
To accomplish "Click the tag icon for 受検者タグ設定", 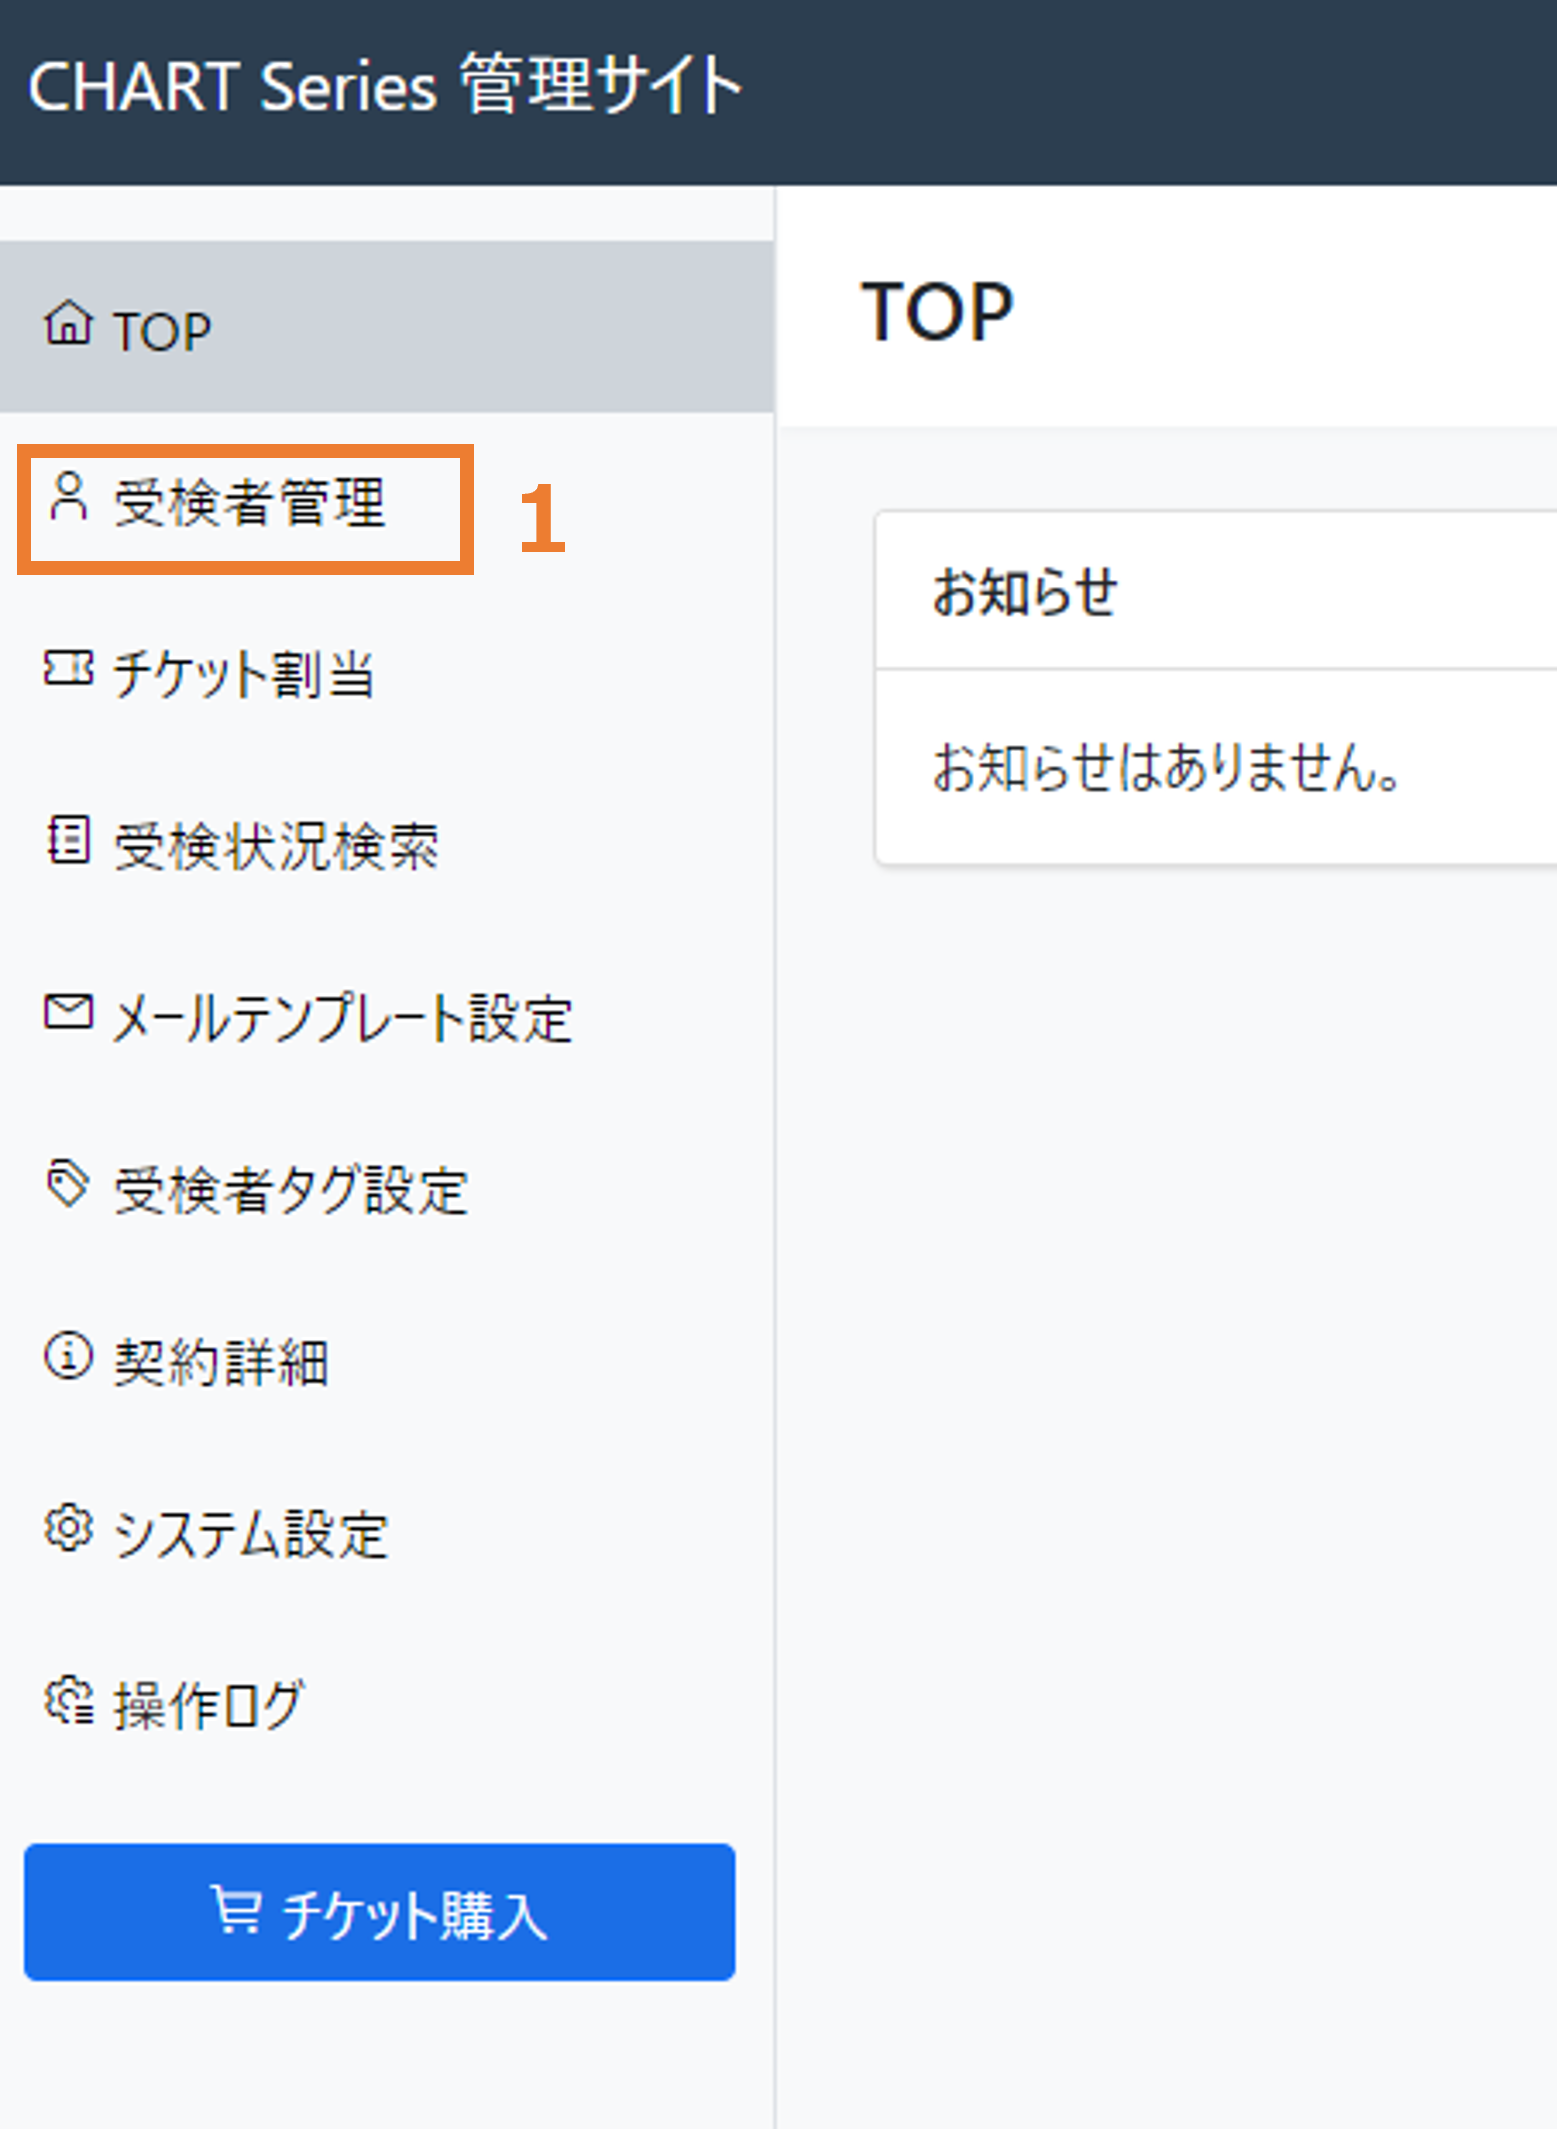I will point(68,1184).
